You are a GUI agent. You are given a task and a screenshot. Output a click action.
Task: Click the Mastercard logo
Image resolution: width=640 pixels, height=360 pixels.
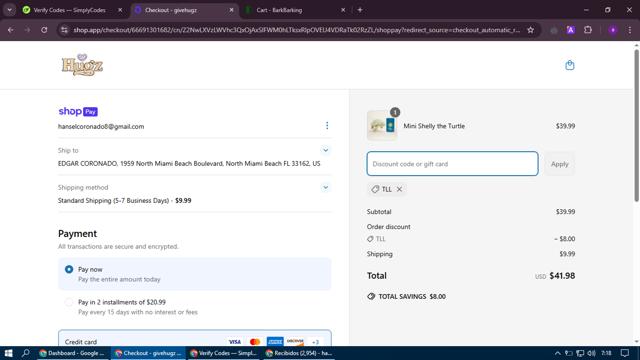[x=255, y=342]
